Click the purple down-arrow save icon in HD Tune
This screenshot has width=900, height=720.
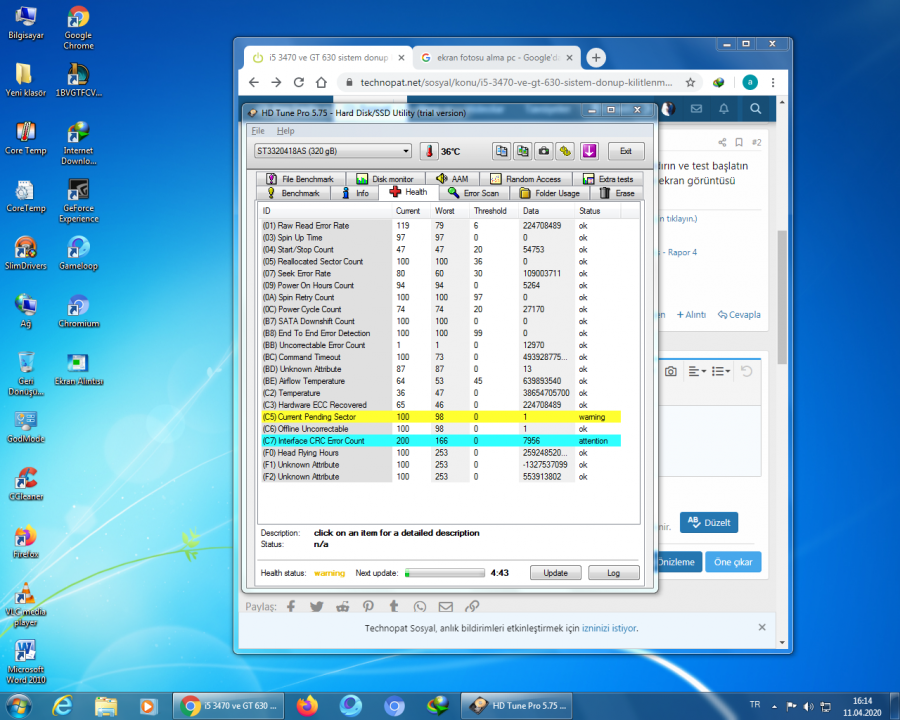589,151
